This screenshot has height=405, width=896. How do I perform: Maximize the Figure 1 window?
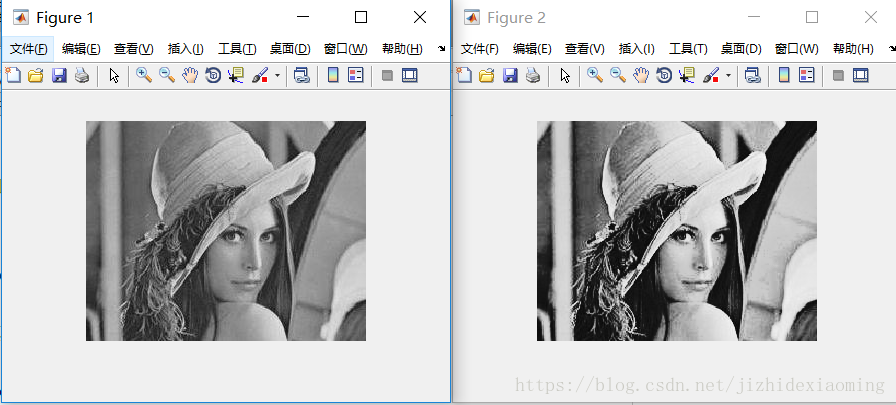click(361, 18)
